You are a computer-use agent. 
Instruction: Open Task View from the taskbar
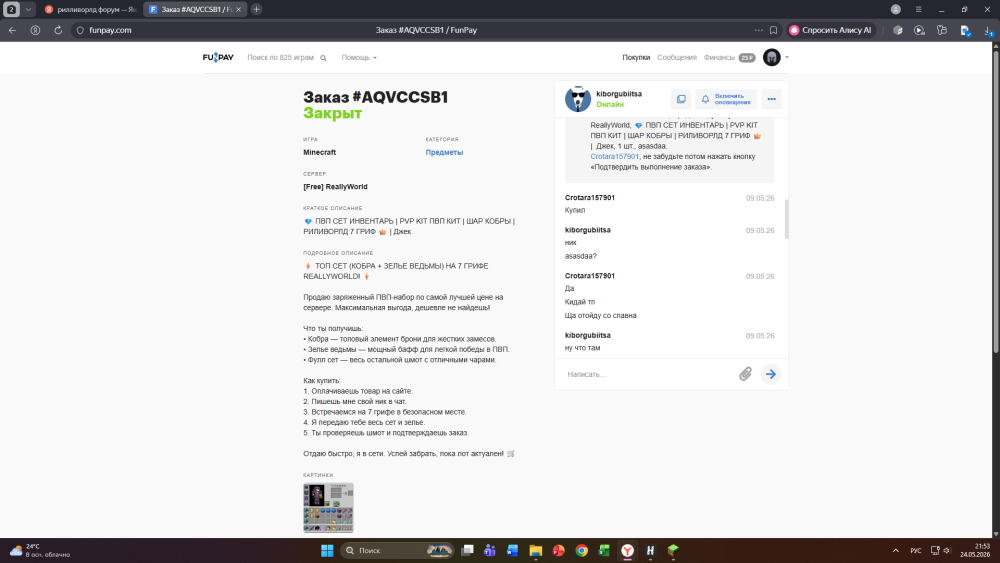(467, 551)
